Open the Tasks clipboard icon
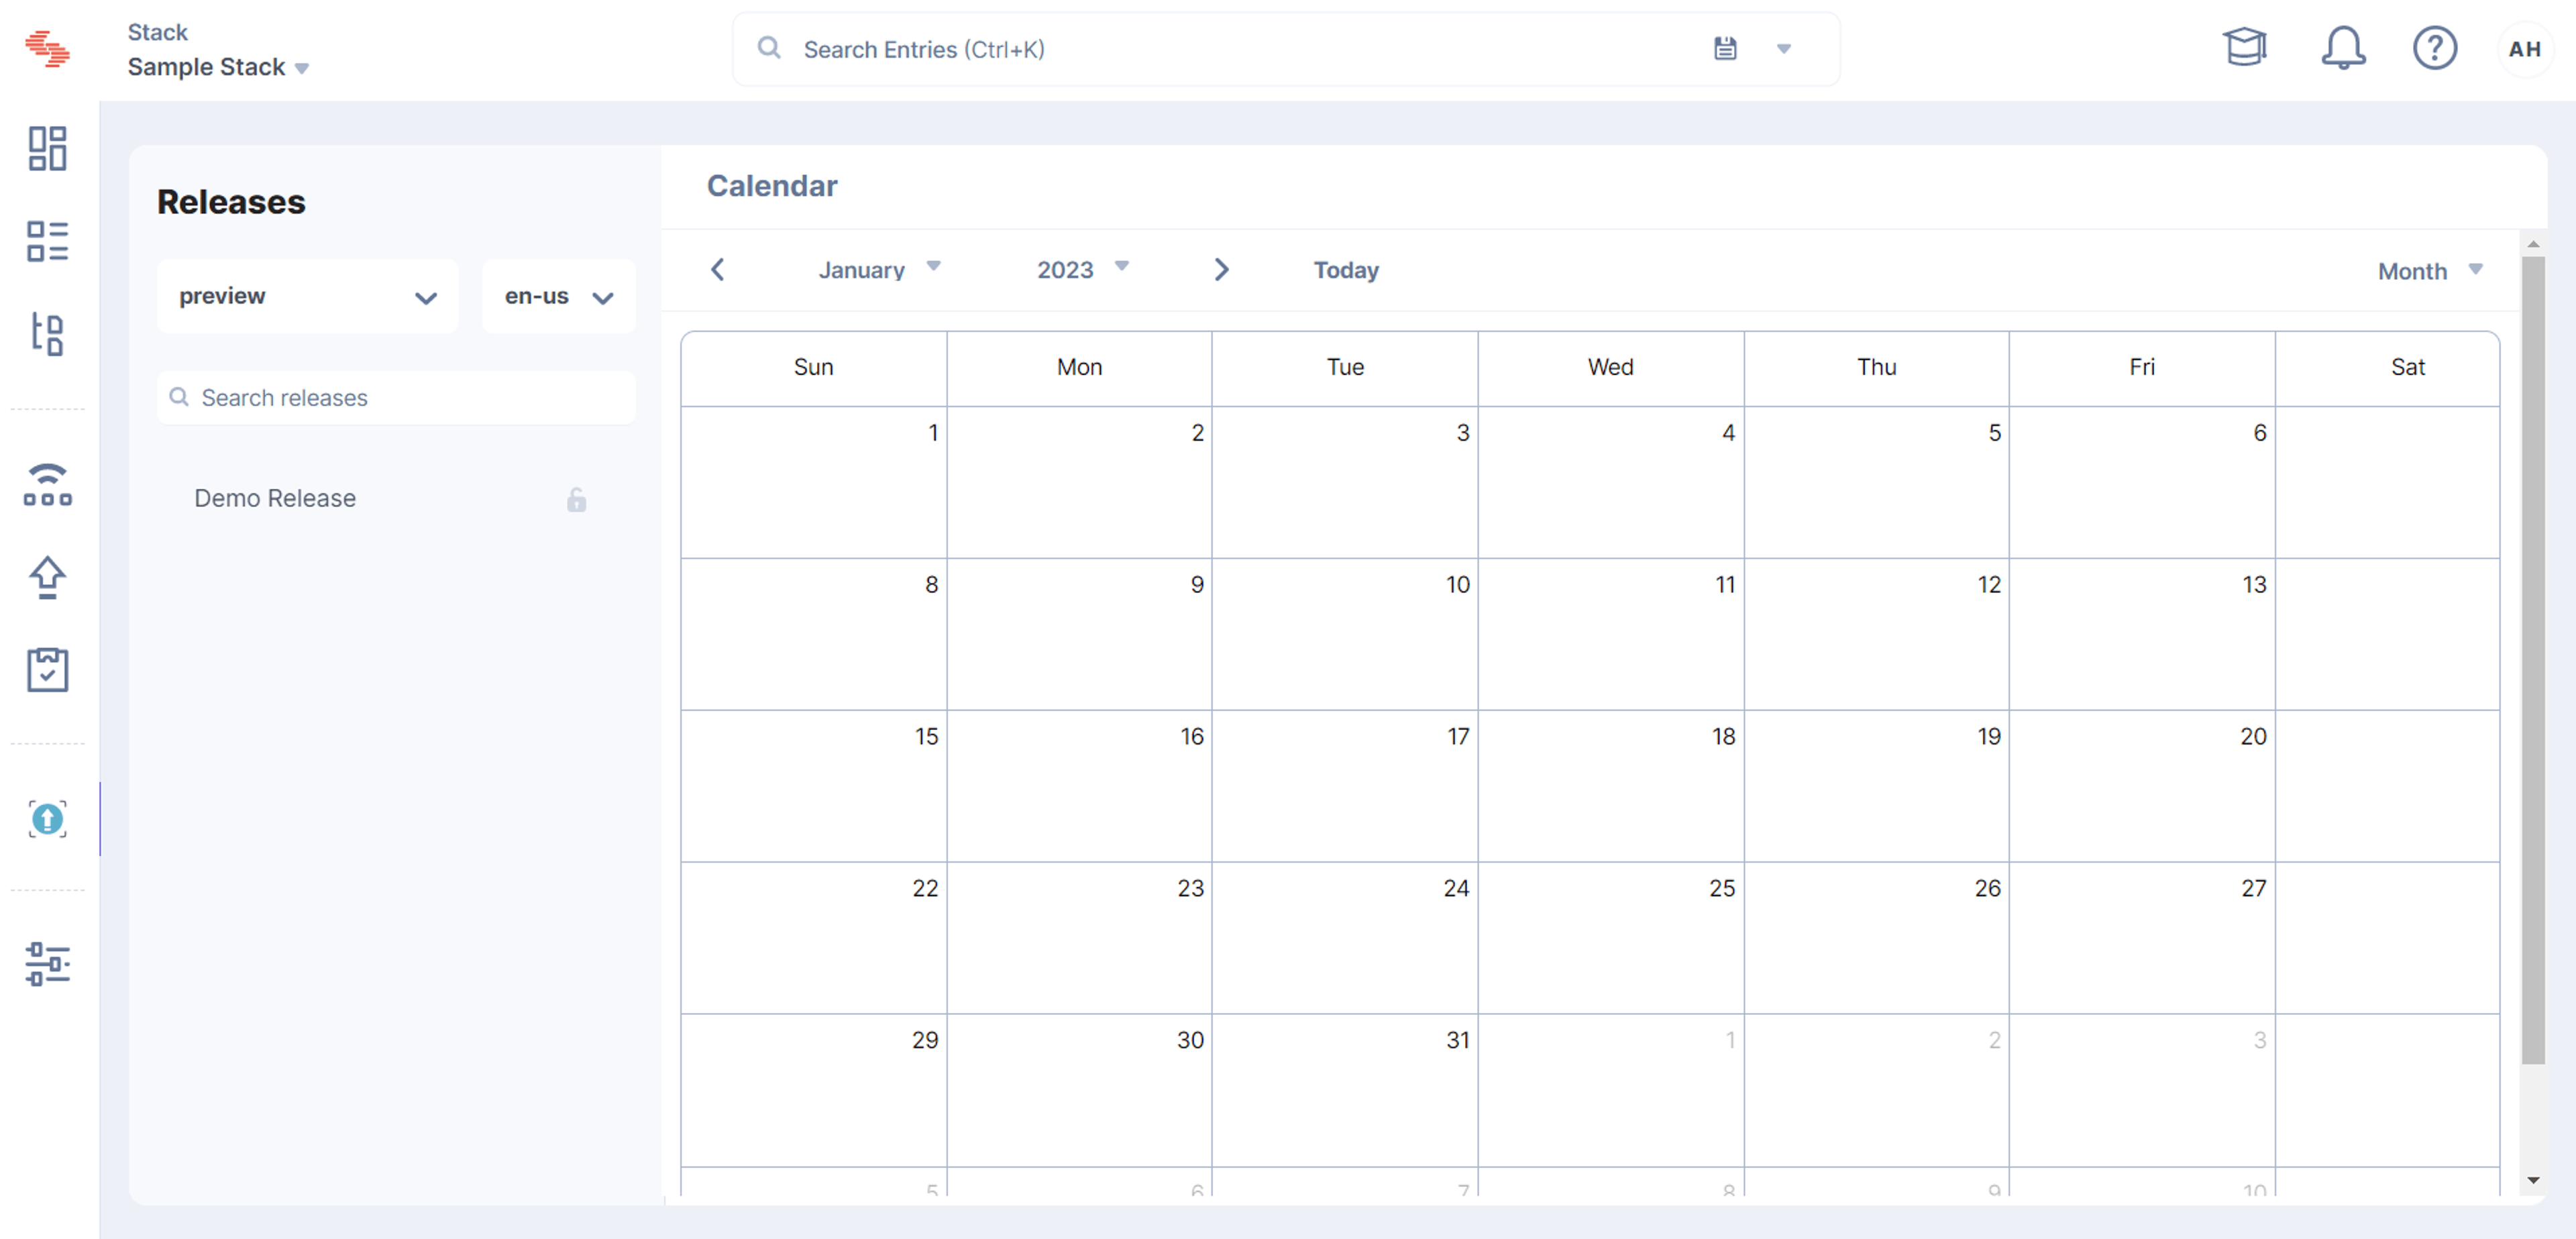 pyautogui.click(x=47, y=669)
